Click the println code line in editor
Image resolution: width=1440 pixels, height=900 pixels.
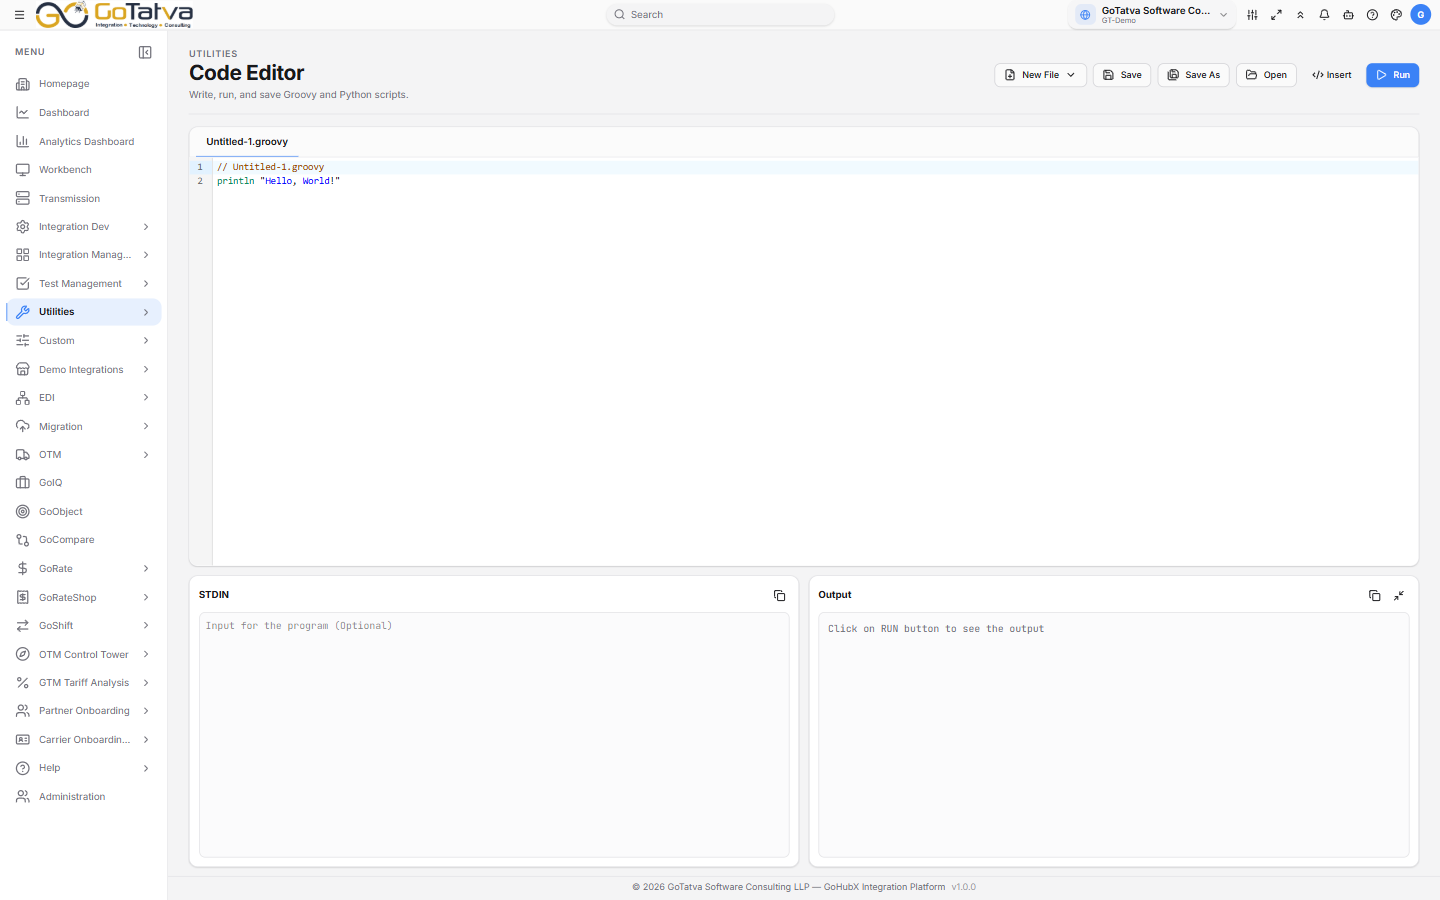pyautogui.click(x=278, y=181)
